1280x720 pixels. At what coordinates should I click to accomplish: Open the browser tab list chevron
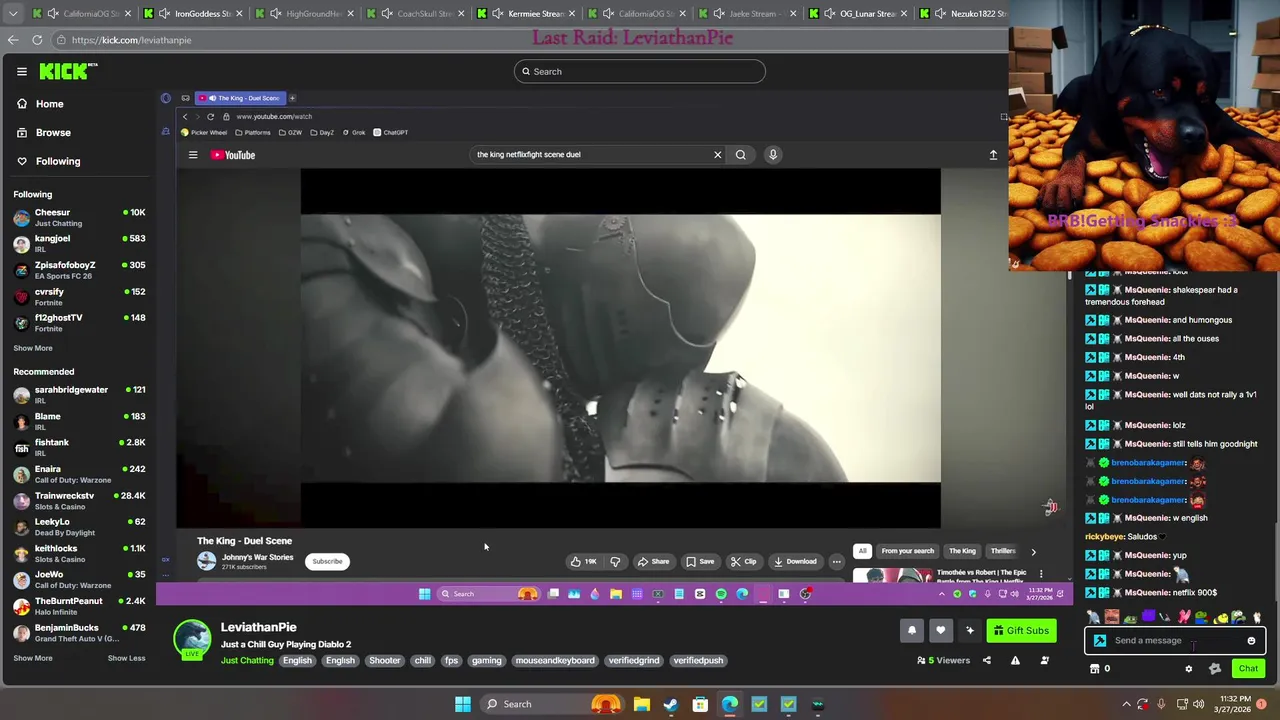tap(11, 13)
